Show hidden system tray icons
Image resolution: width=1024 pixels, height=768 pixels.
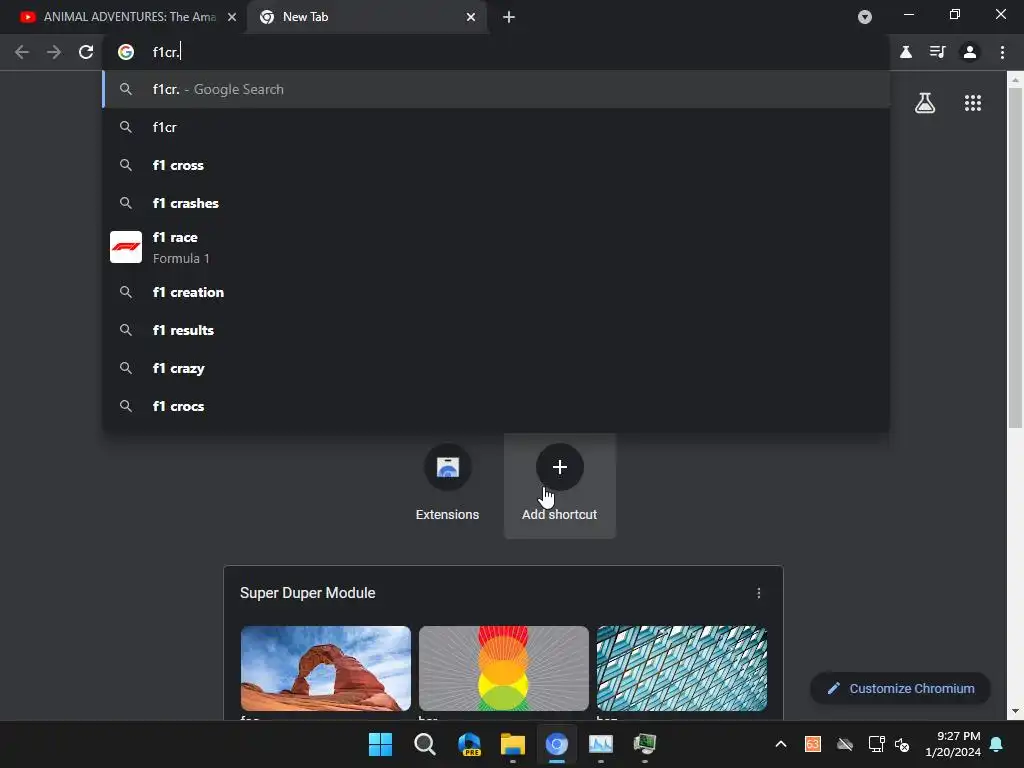click(780, 744)
